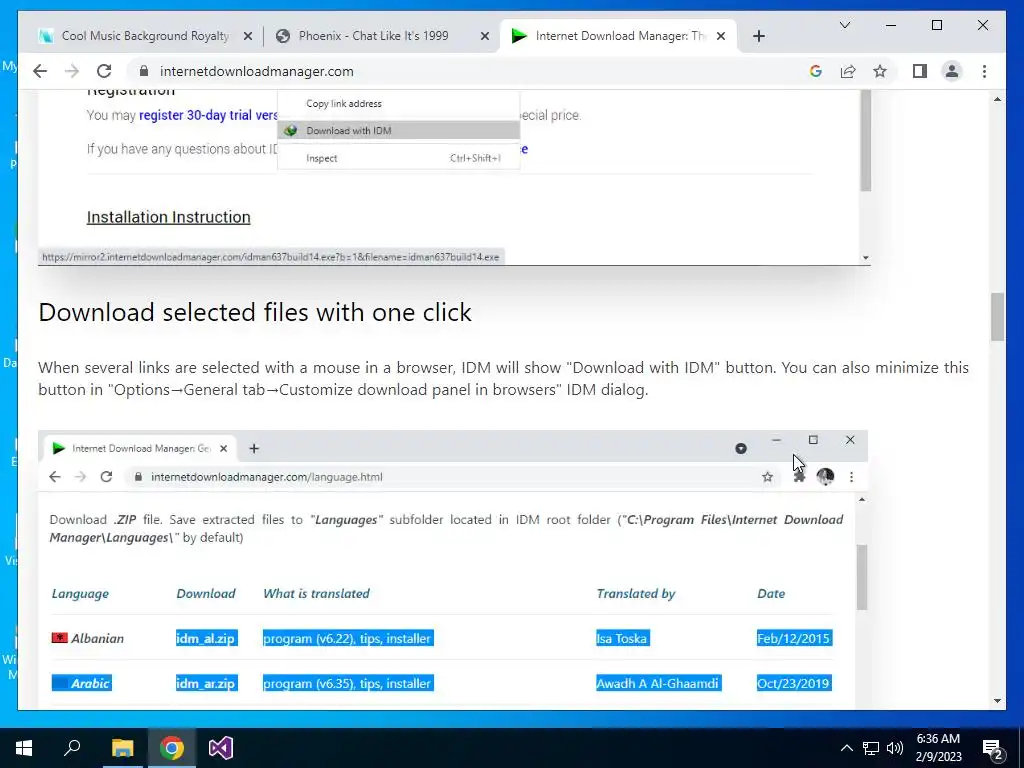Open the Google icon in address bar

click(816, 71)
